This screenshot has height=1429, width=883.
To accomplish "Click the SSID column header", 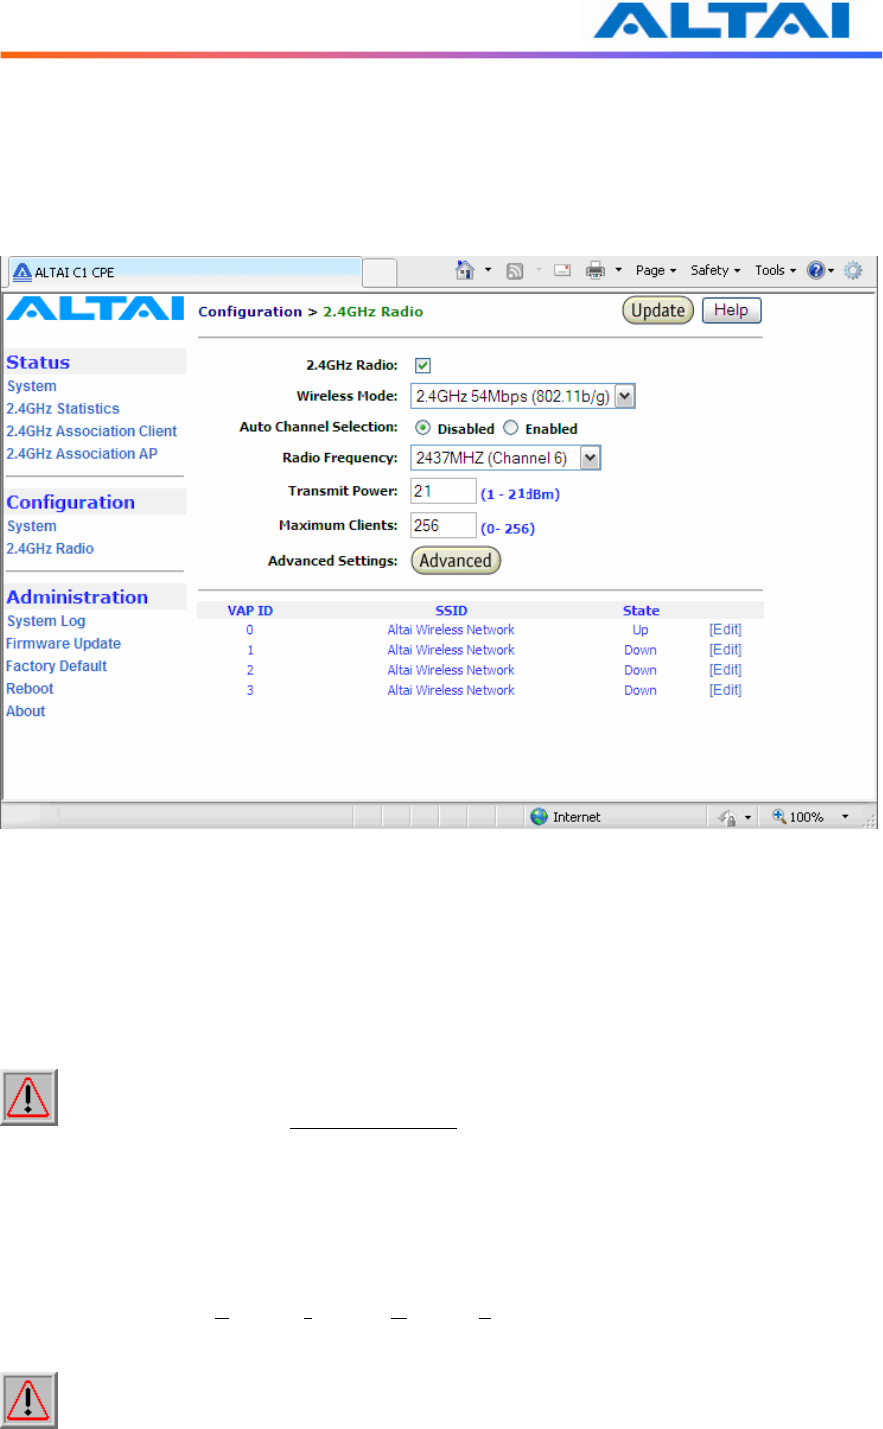I will click(x=451, y=610).
